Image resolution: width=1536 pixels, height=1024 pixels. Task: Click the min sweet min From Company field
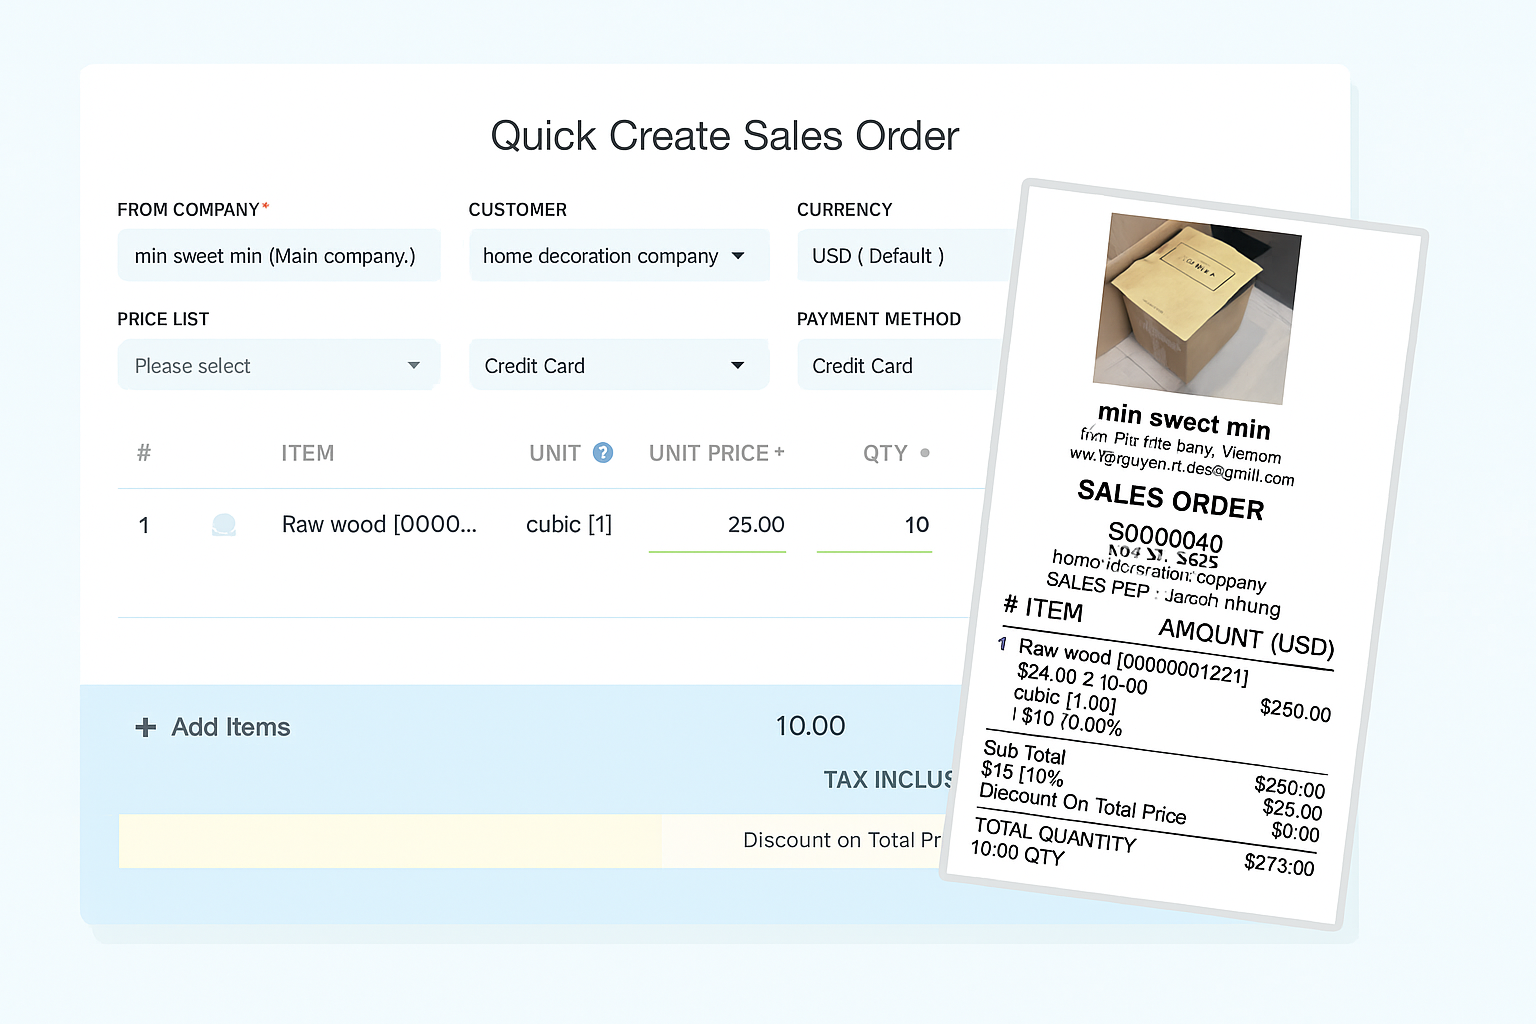pos(278,256)
